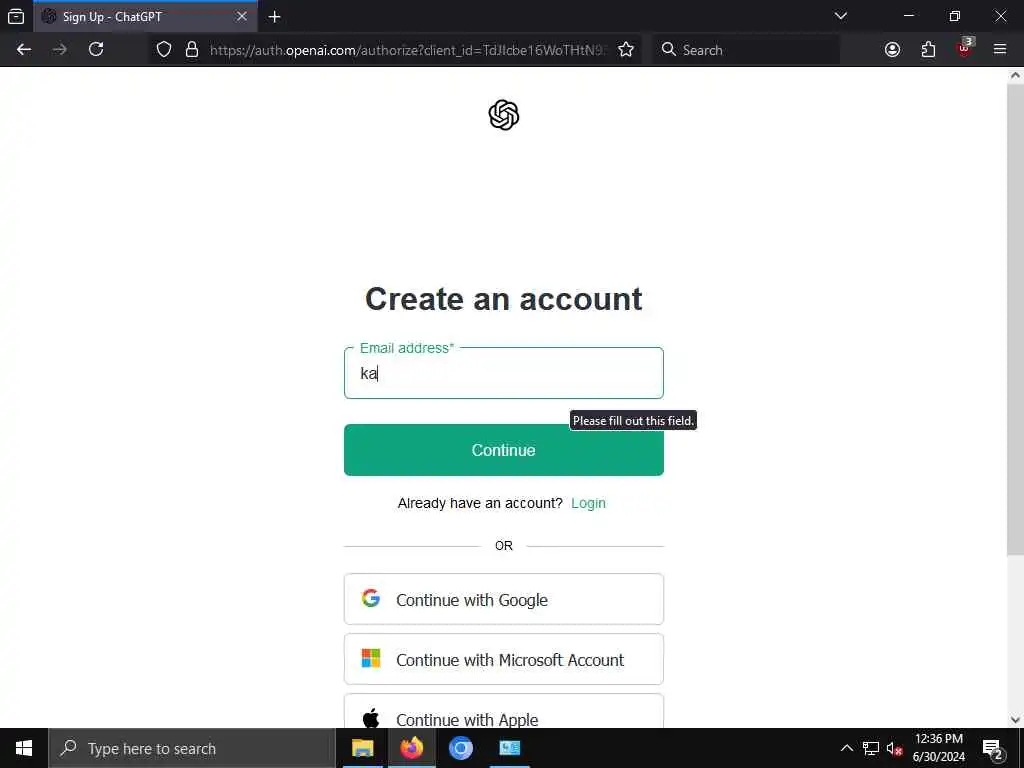Select the Sign Up - ChatGPT tab
The image size is (1024, 768).
145,17
